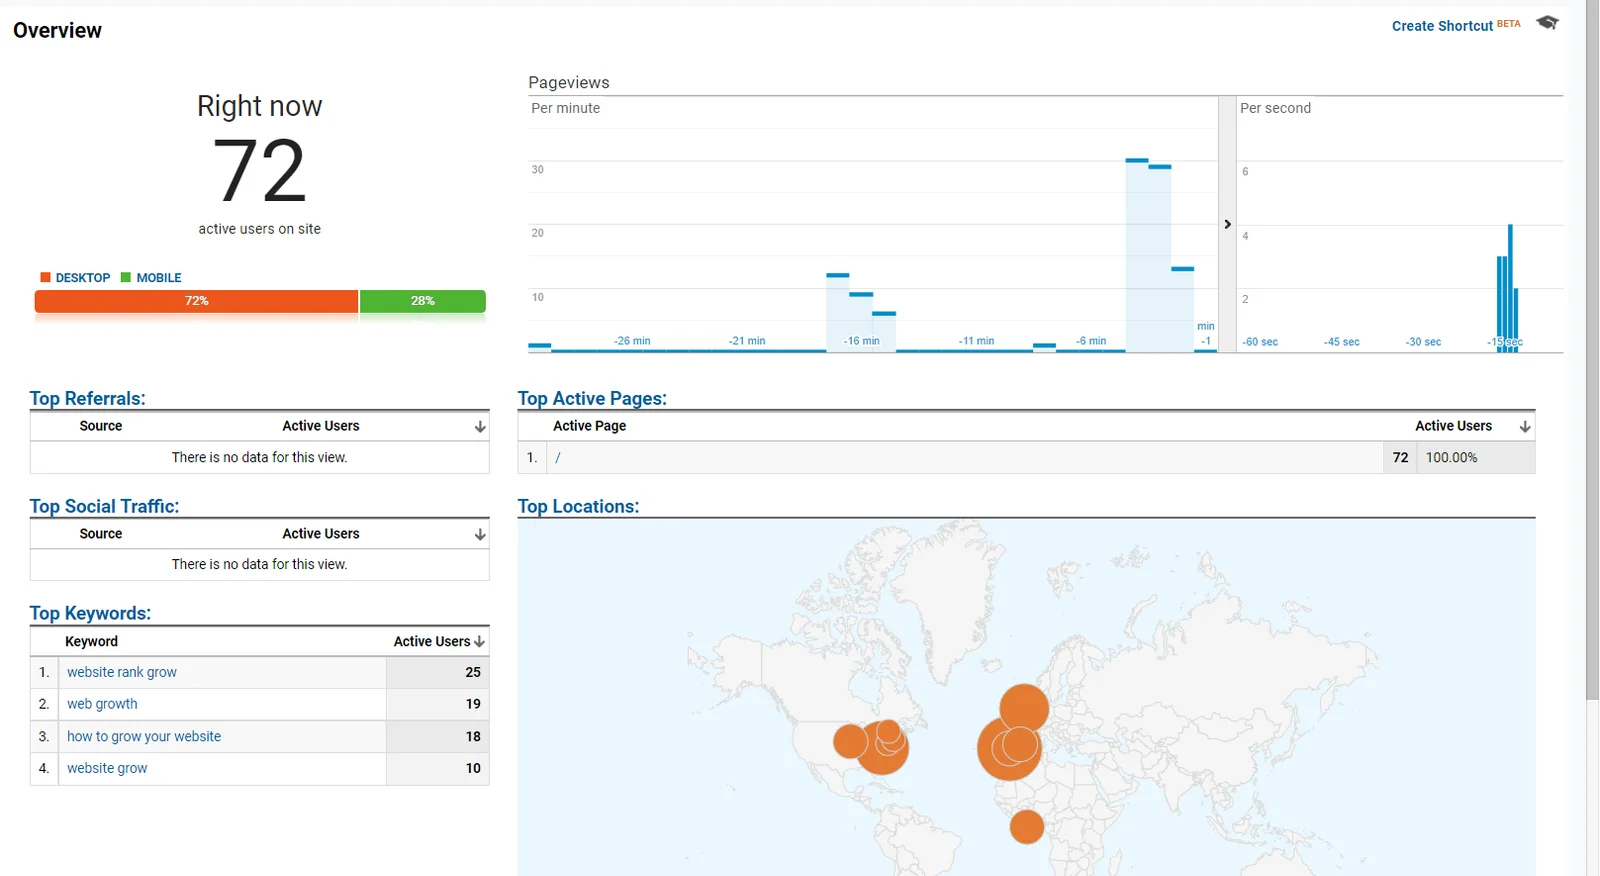Select the 'web growth' keyword
The width and height of the screenshot is (1600, 876).
[x=102, y=704]
